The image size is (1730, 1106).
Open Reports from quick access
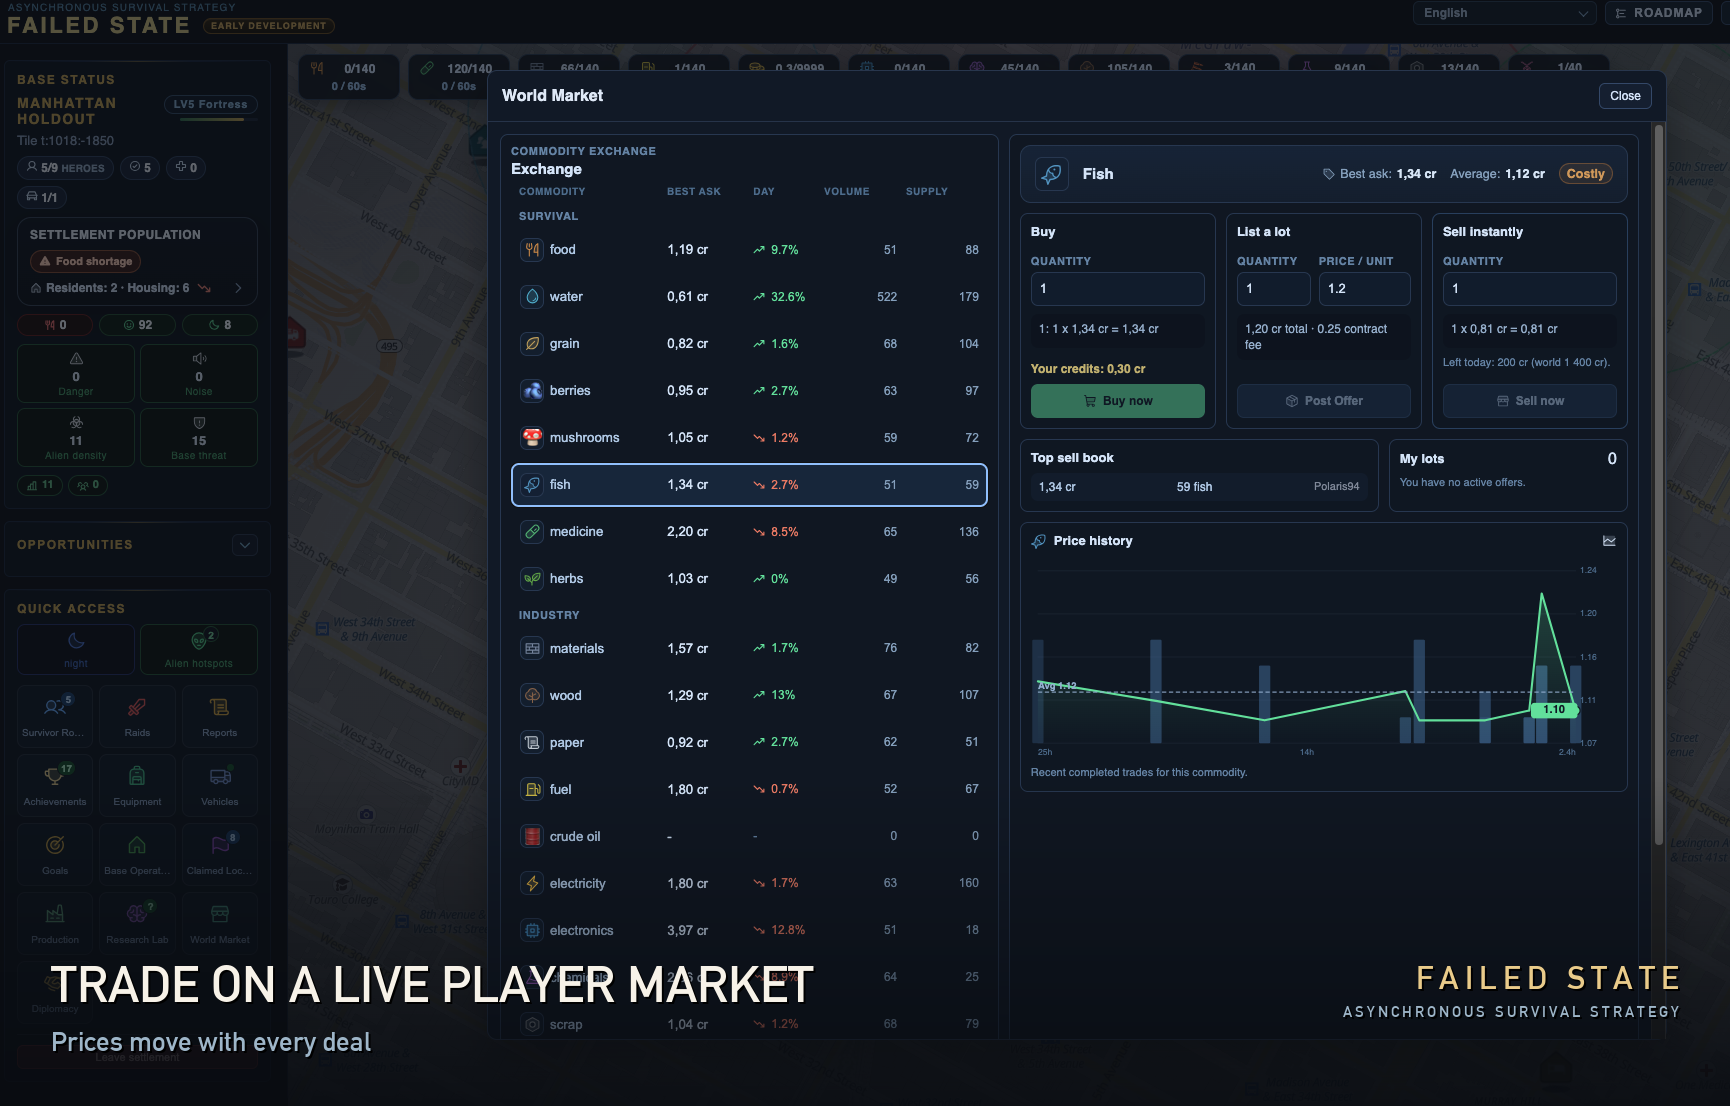220,716
